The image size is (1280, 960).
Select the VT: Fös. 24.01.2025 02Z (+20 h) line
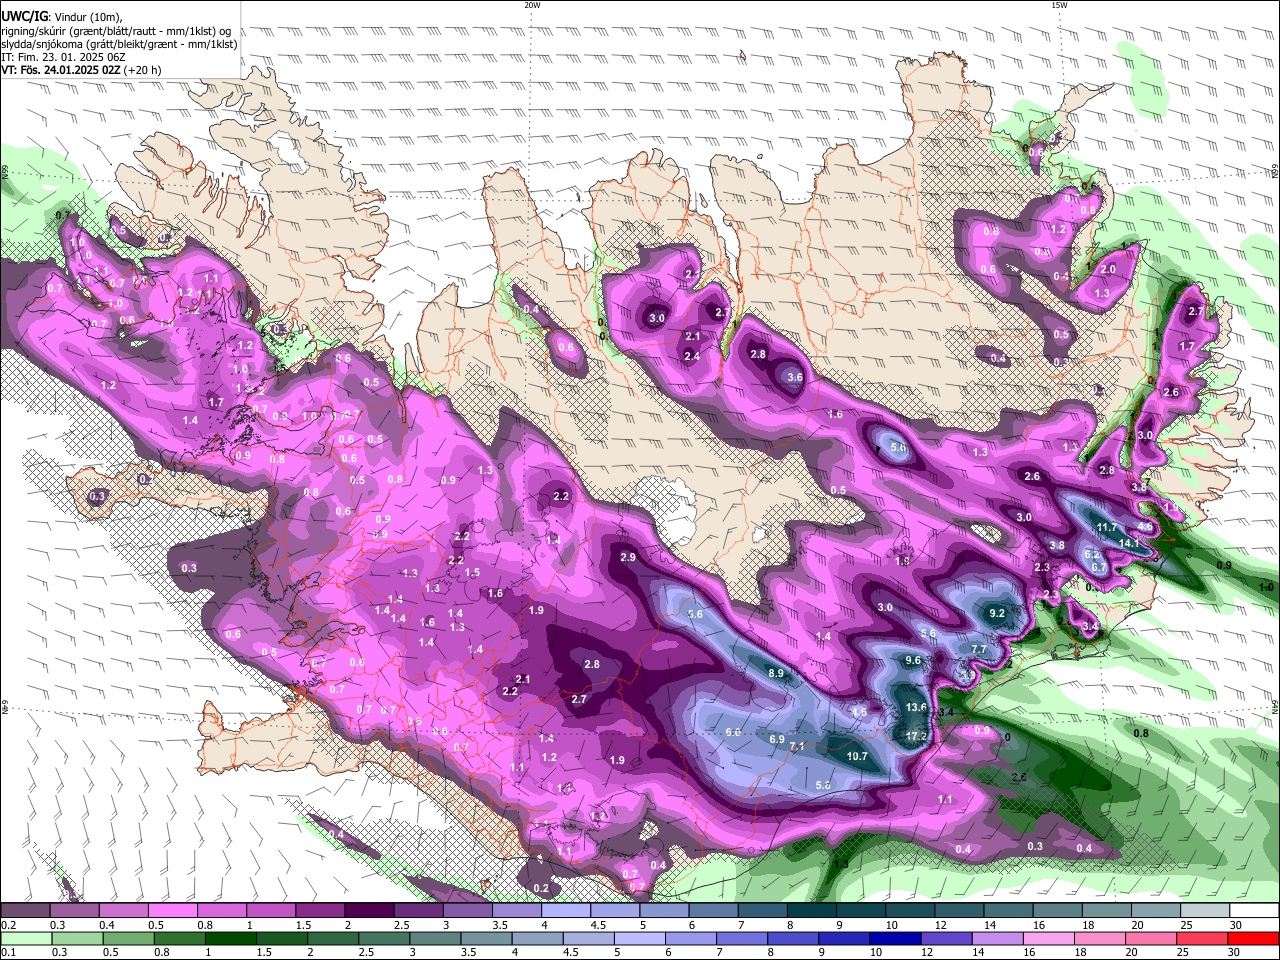pyautogui.click(x=81, y=70)
